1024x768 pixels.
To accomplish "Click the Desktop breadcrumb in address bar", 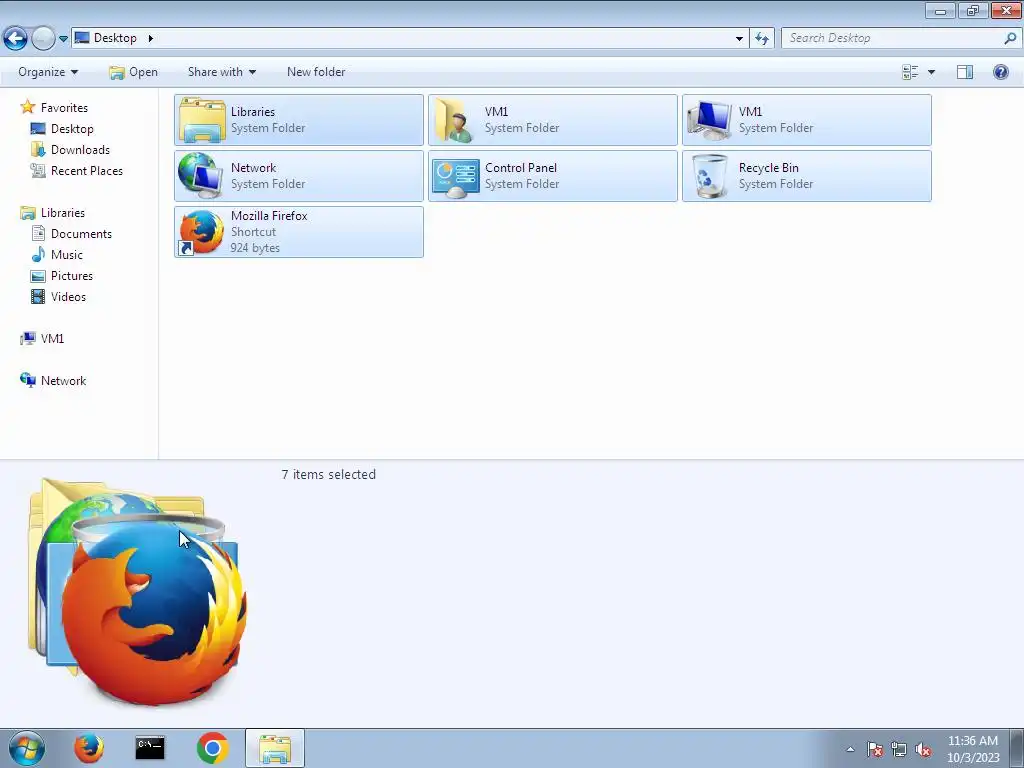I will tap(115, 38).
